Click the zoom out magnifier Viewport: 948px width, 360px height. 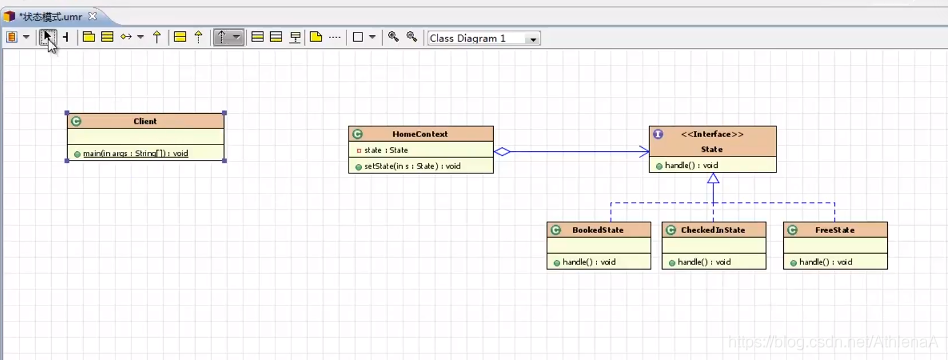pyautogui.click(x=412, y=37)
